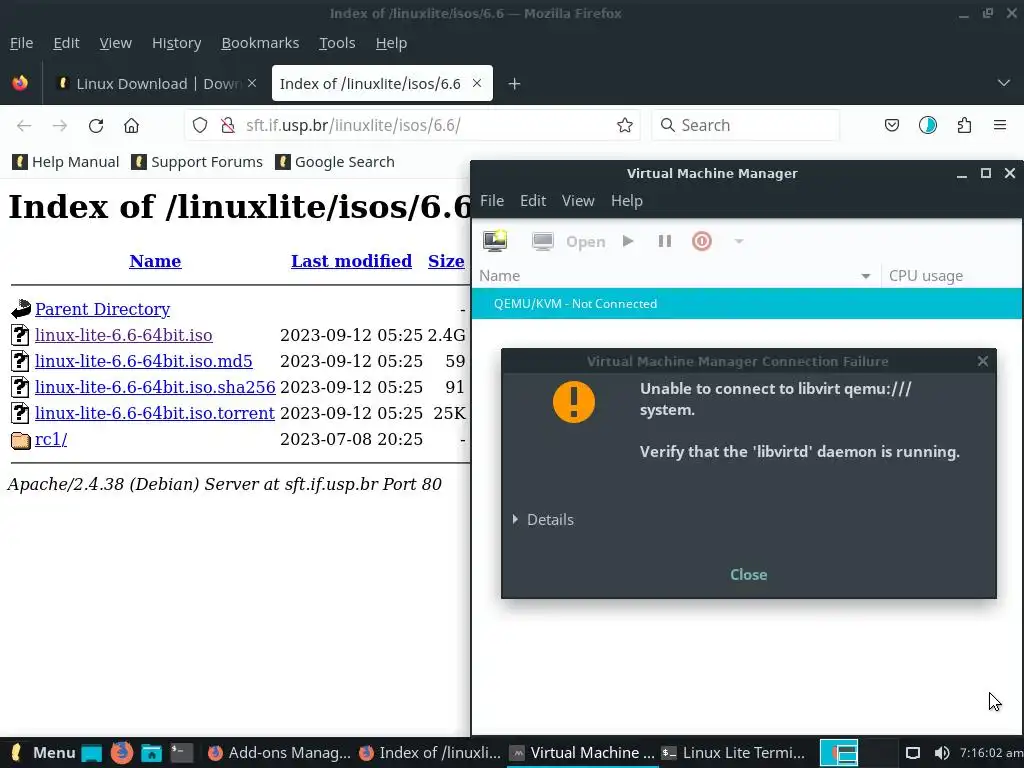The width and height of the screenshot is (1024, 768).
Task: Open linux-lite-6.6-64bit.iso.sha256 link
Action: 155,387
